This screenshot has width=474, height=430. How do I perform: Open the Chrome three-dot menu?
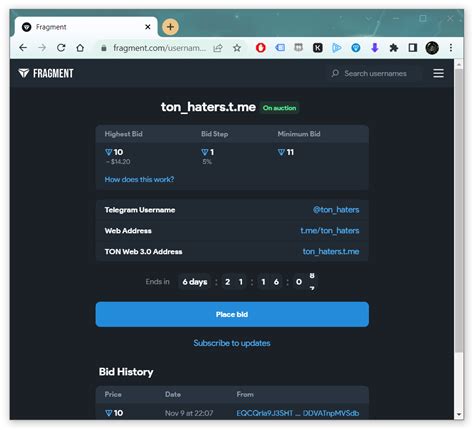tap(451, 48)
